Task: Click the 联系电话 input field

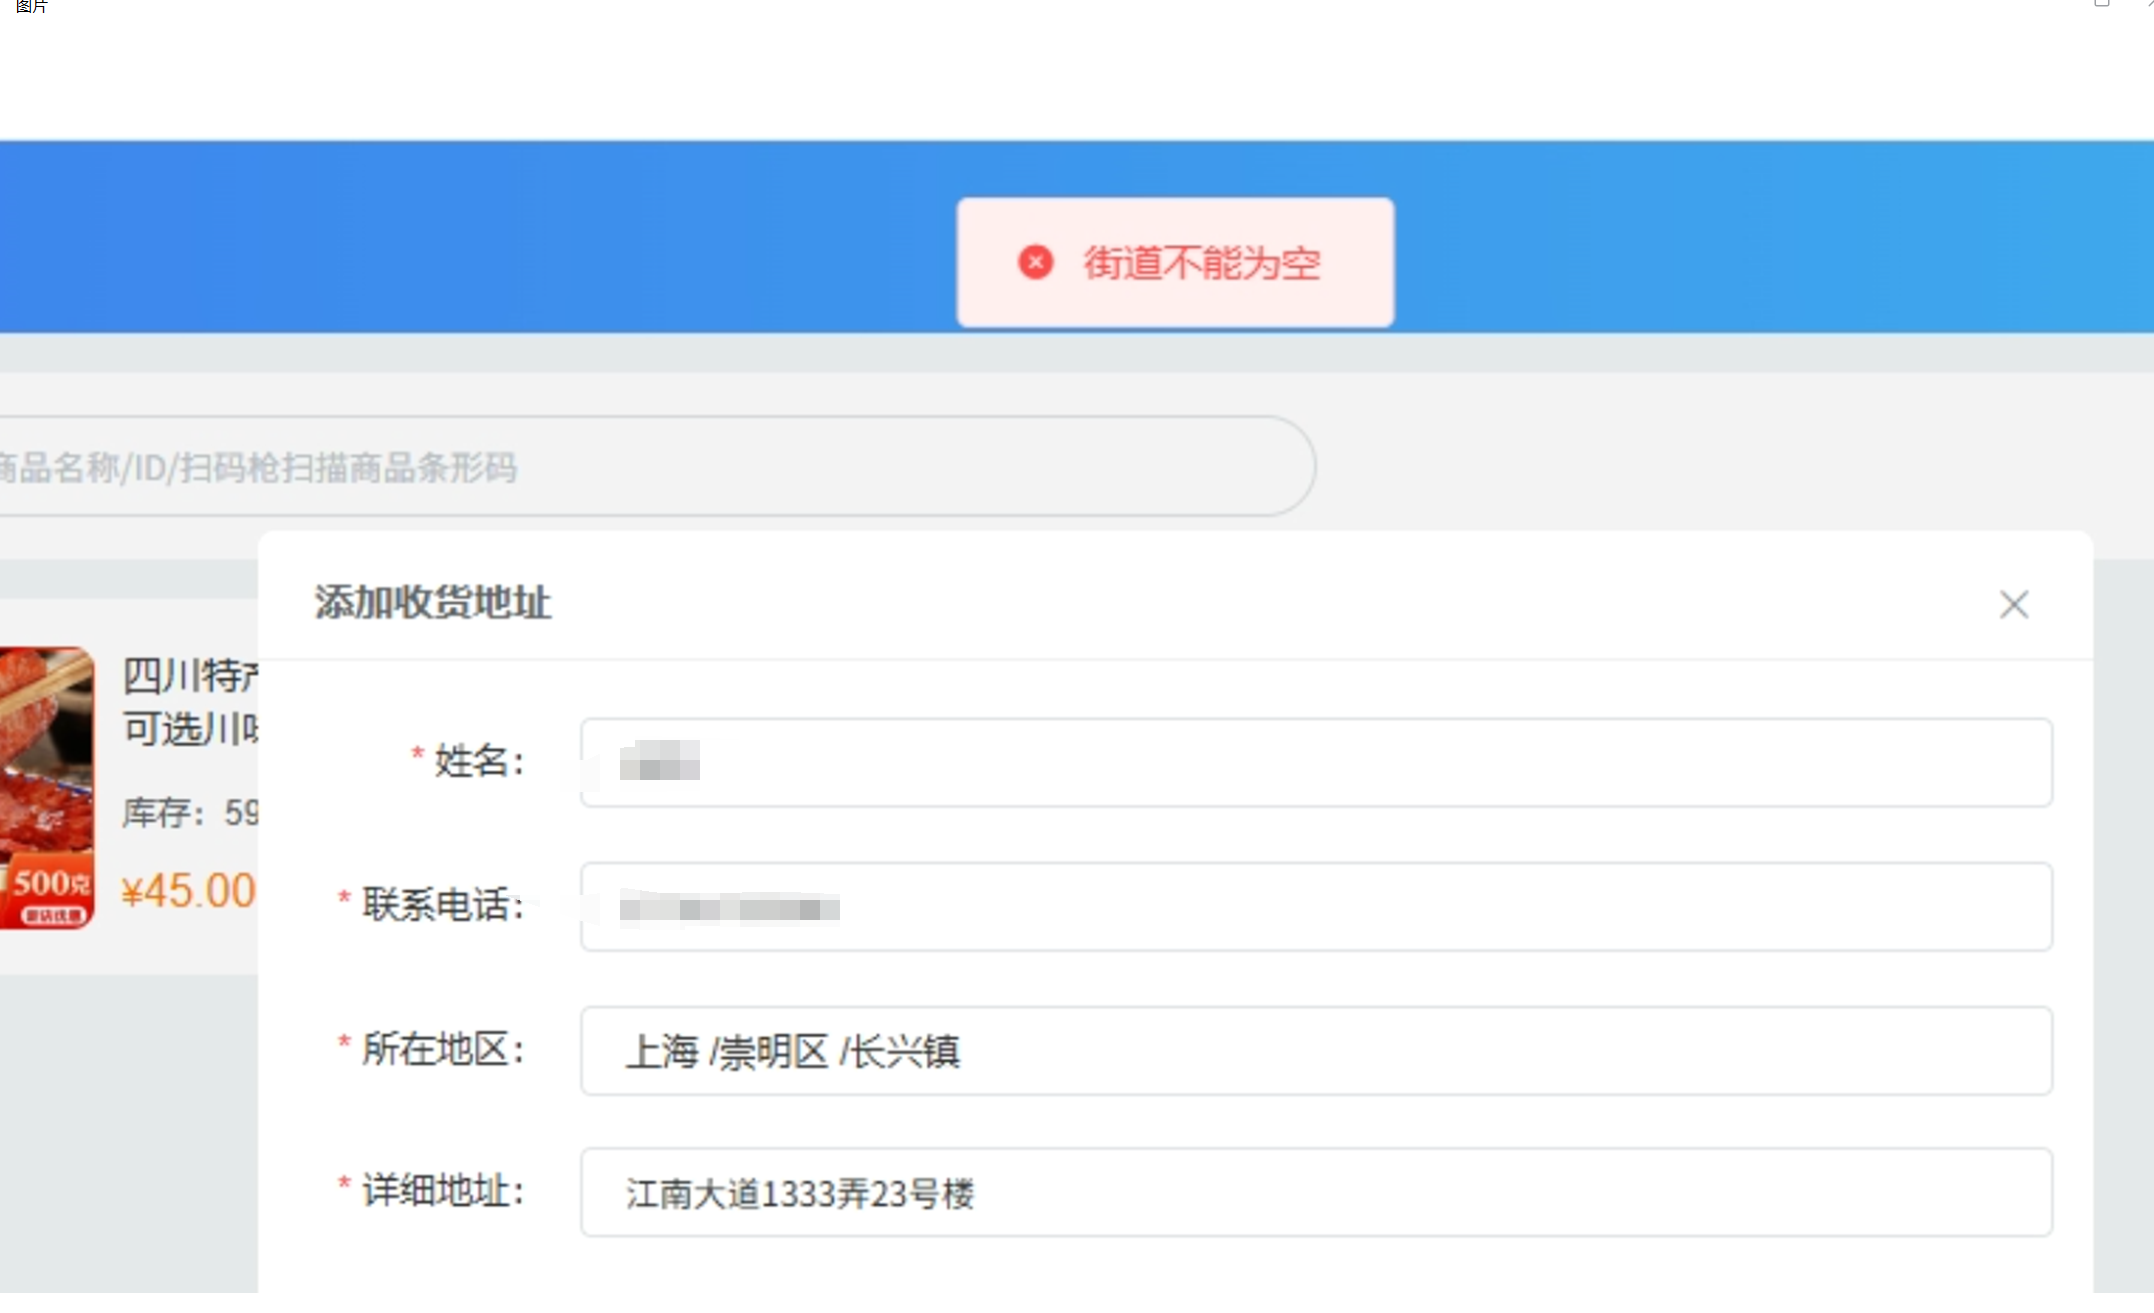Action: click(1315, 907)
